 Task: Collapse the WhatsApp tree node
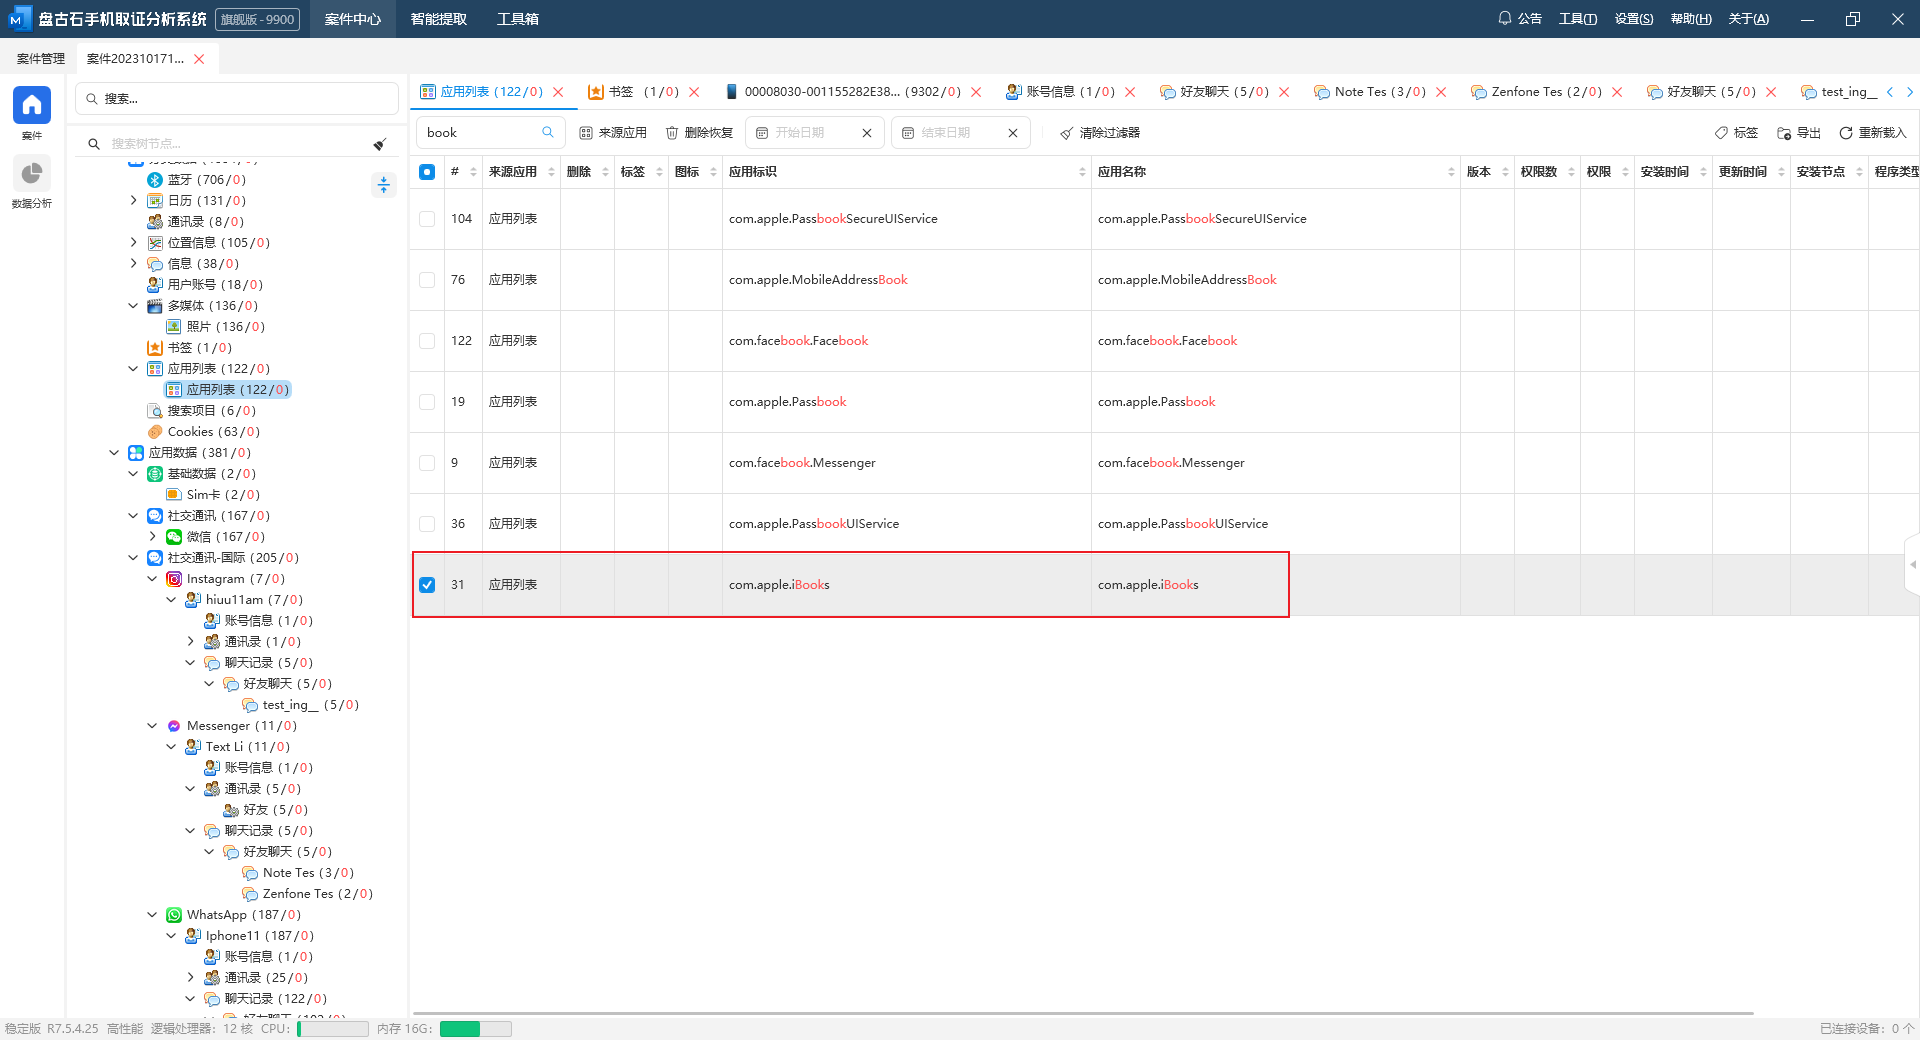[x=152, y=915]
